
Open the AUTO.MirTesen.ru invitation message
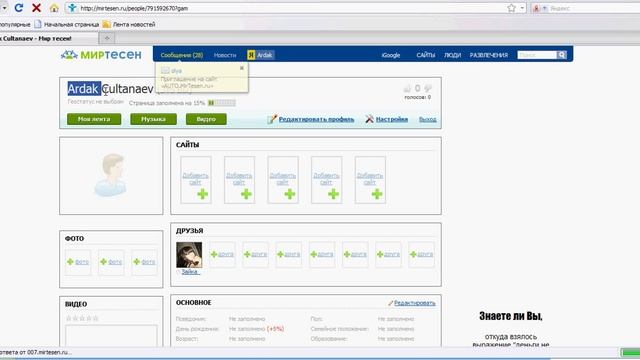pos(189,82)
